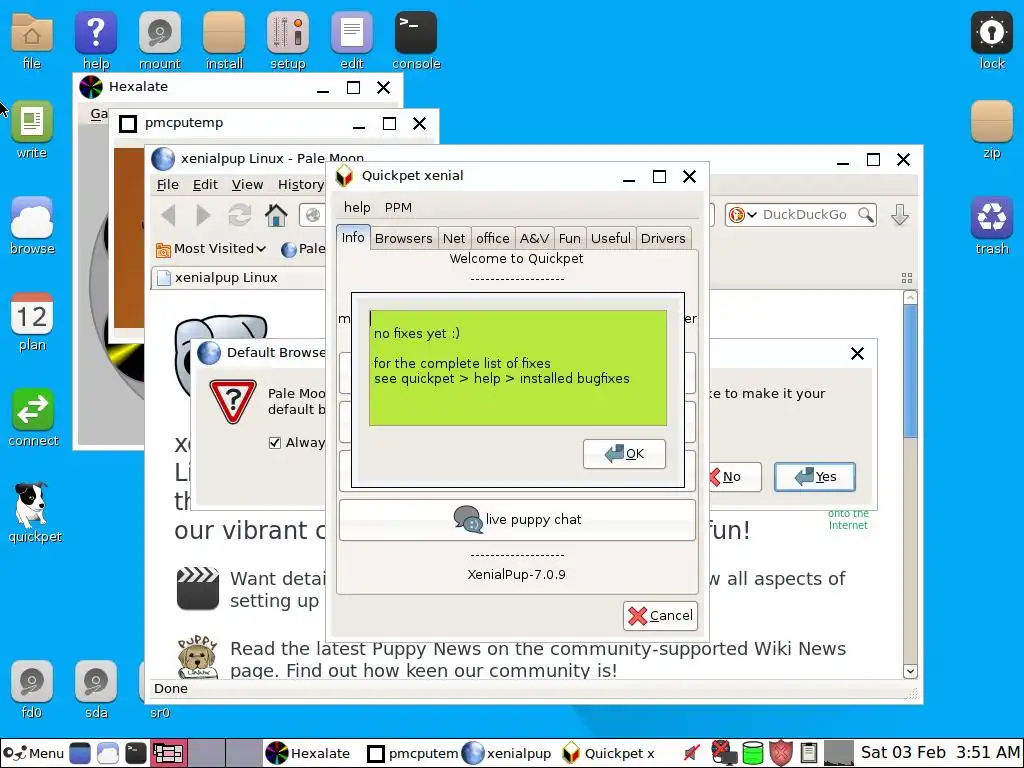Open Pale Moon History menu
1024x768 pixels.
(x=300, y=185)
